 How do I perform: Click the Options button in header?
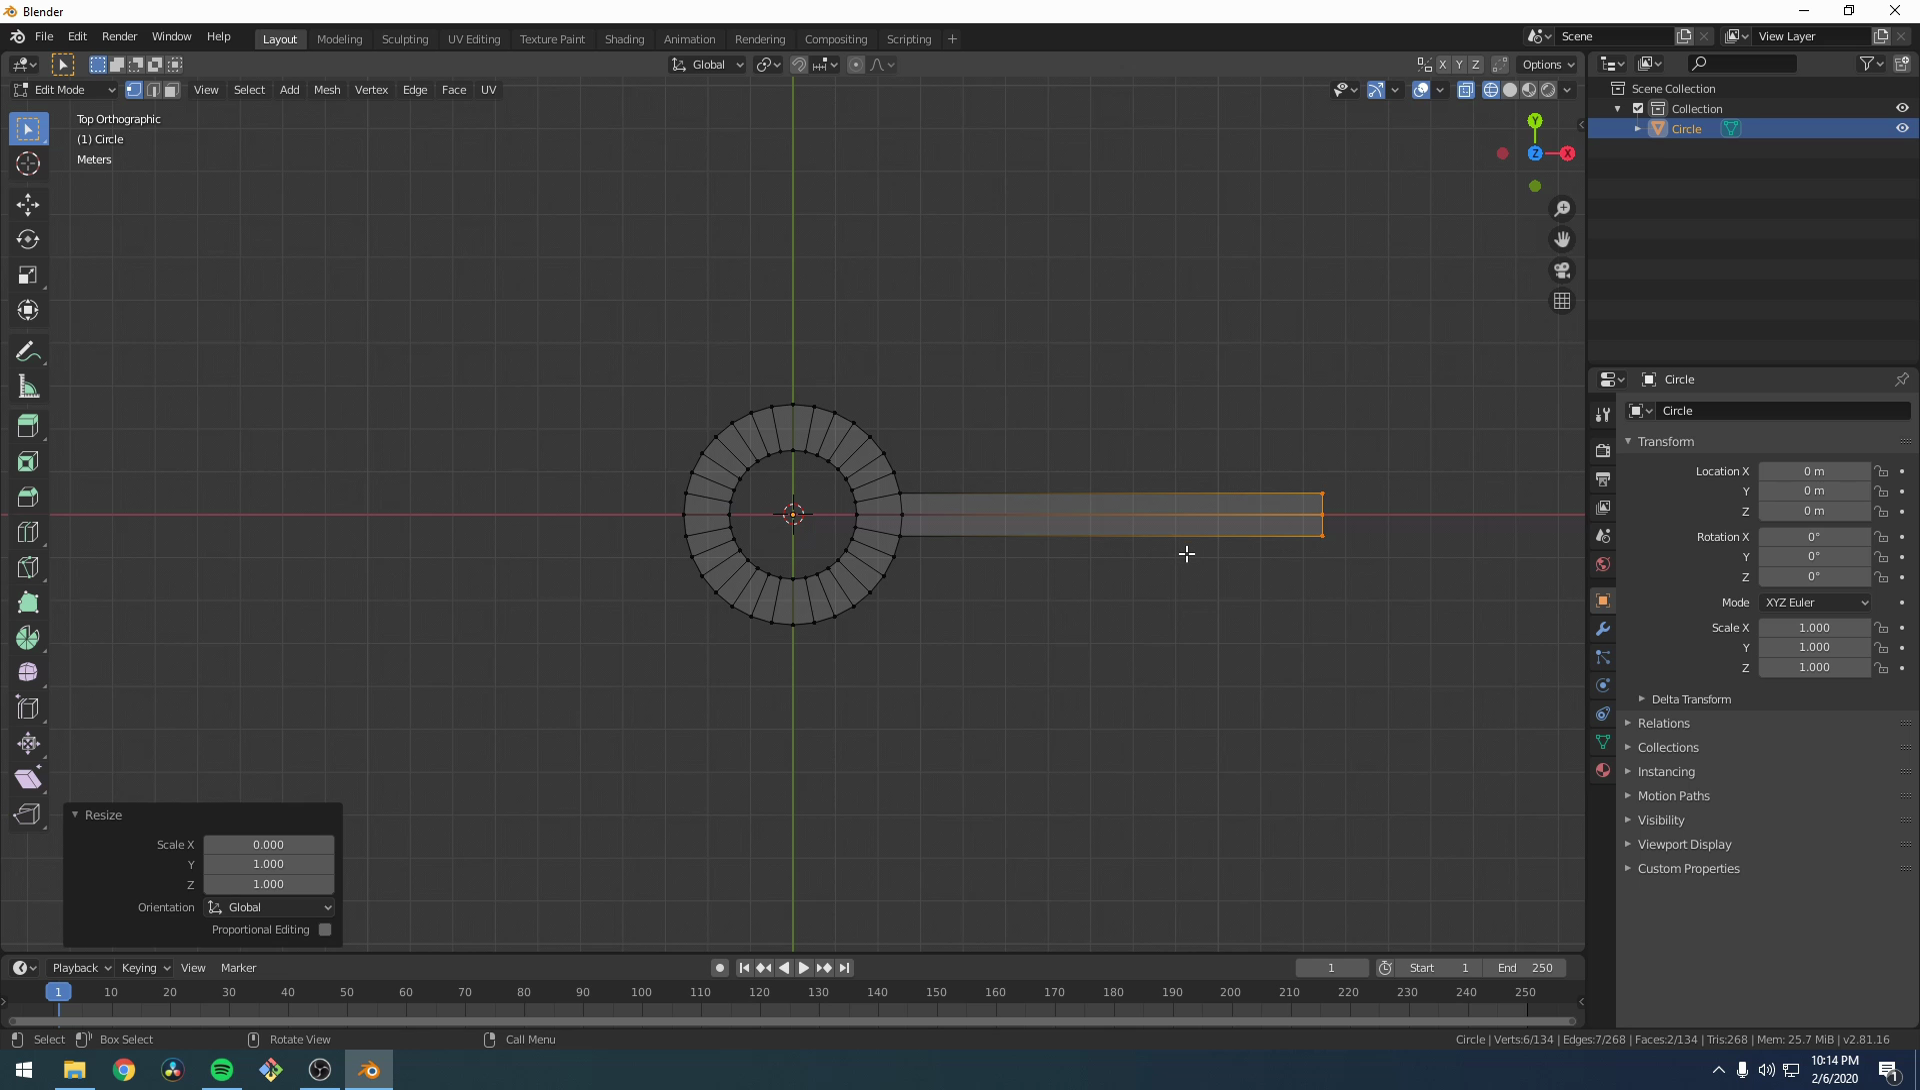coord(1547,64)
